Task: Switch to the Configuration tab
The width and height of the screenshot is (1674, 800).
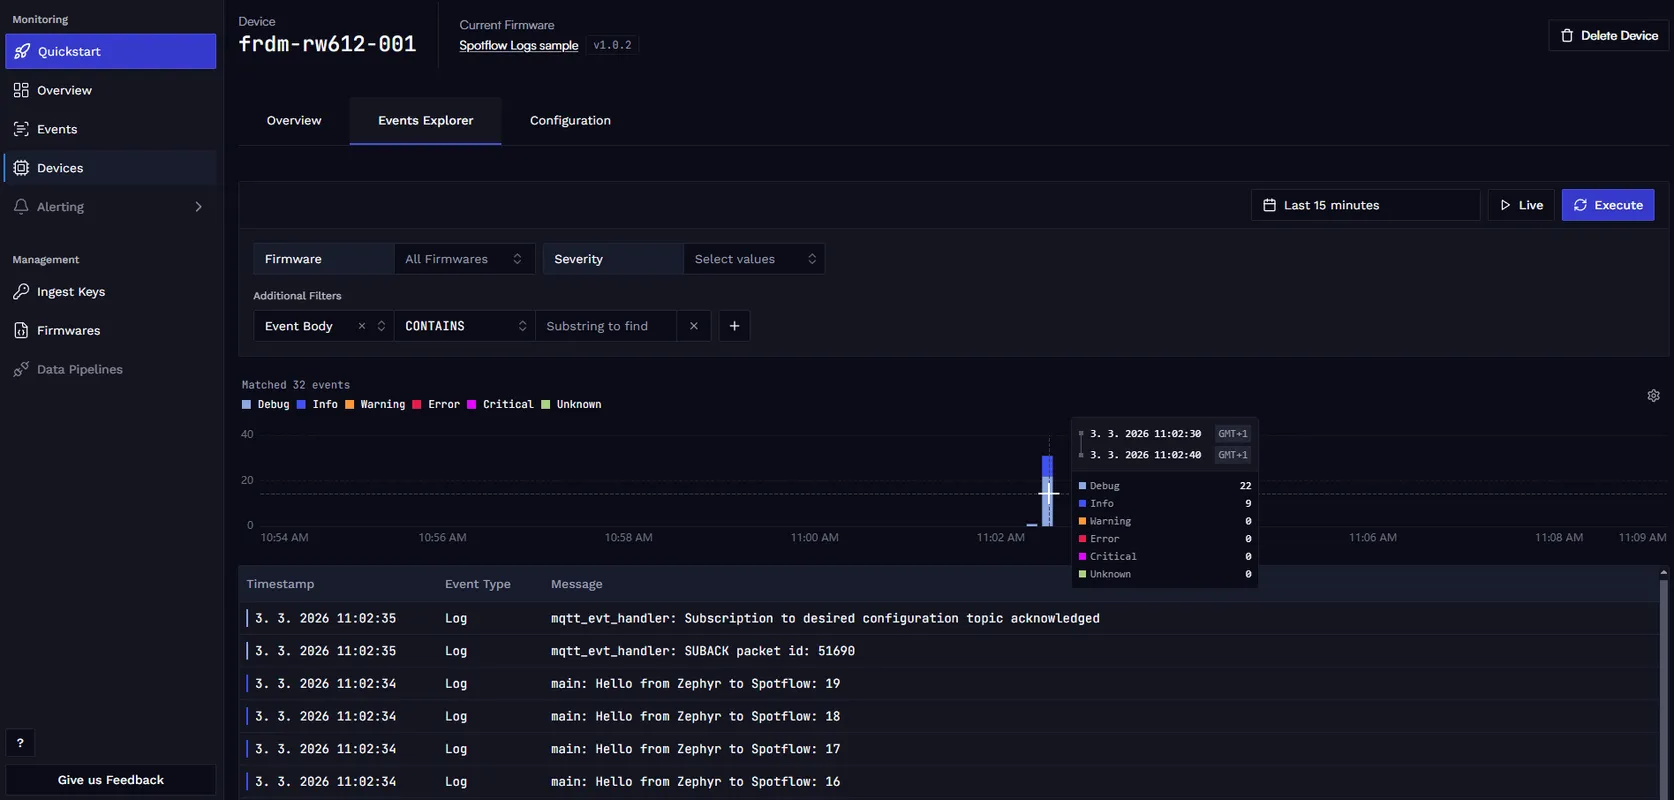Action: [570, 121]
